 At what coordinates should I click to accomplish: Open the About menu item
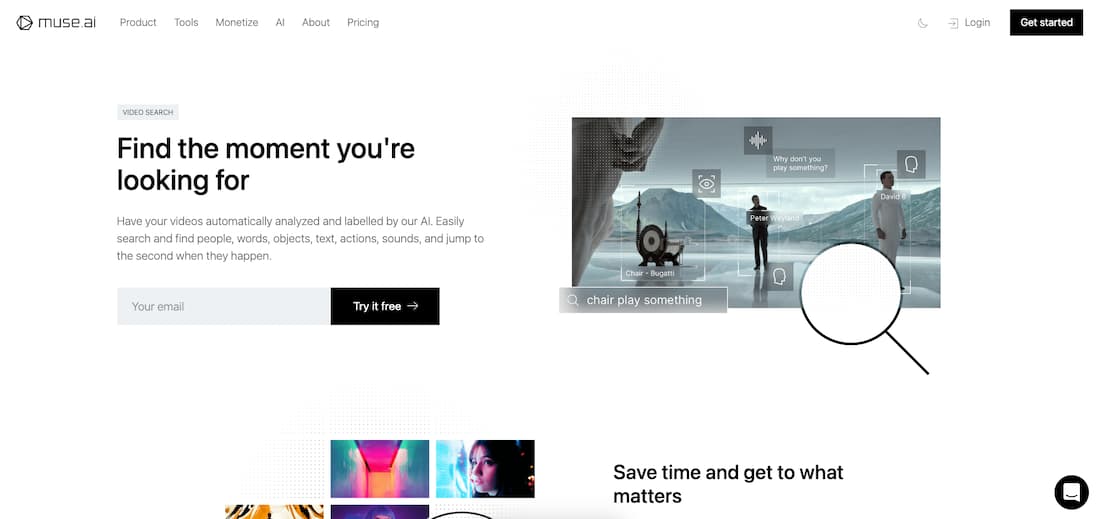click(316, 22)
